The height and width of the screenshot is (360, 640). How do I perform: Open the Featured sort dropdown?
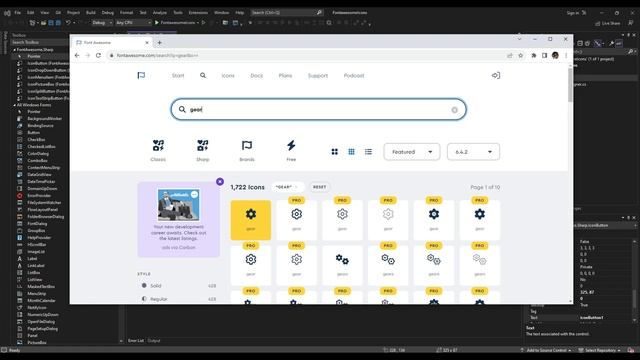click(x=412, y=152)
